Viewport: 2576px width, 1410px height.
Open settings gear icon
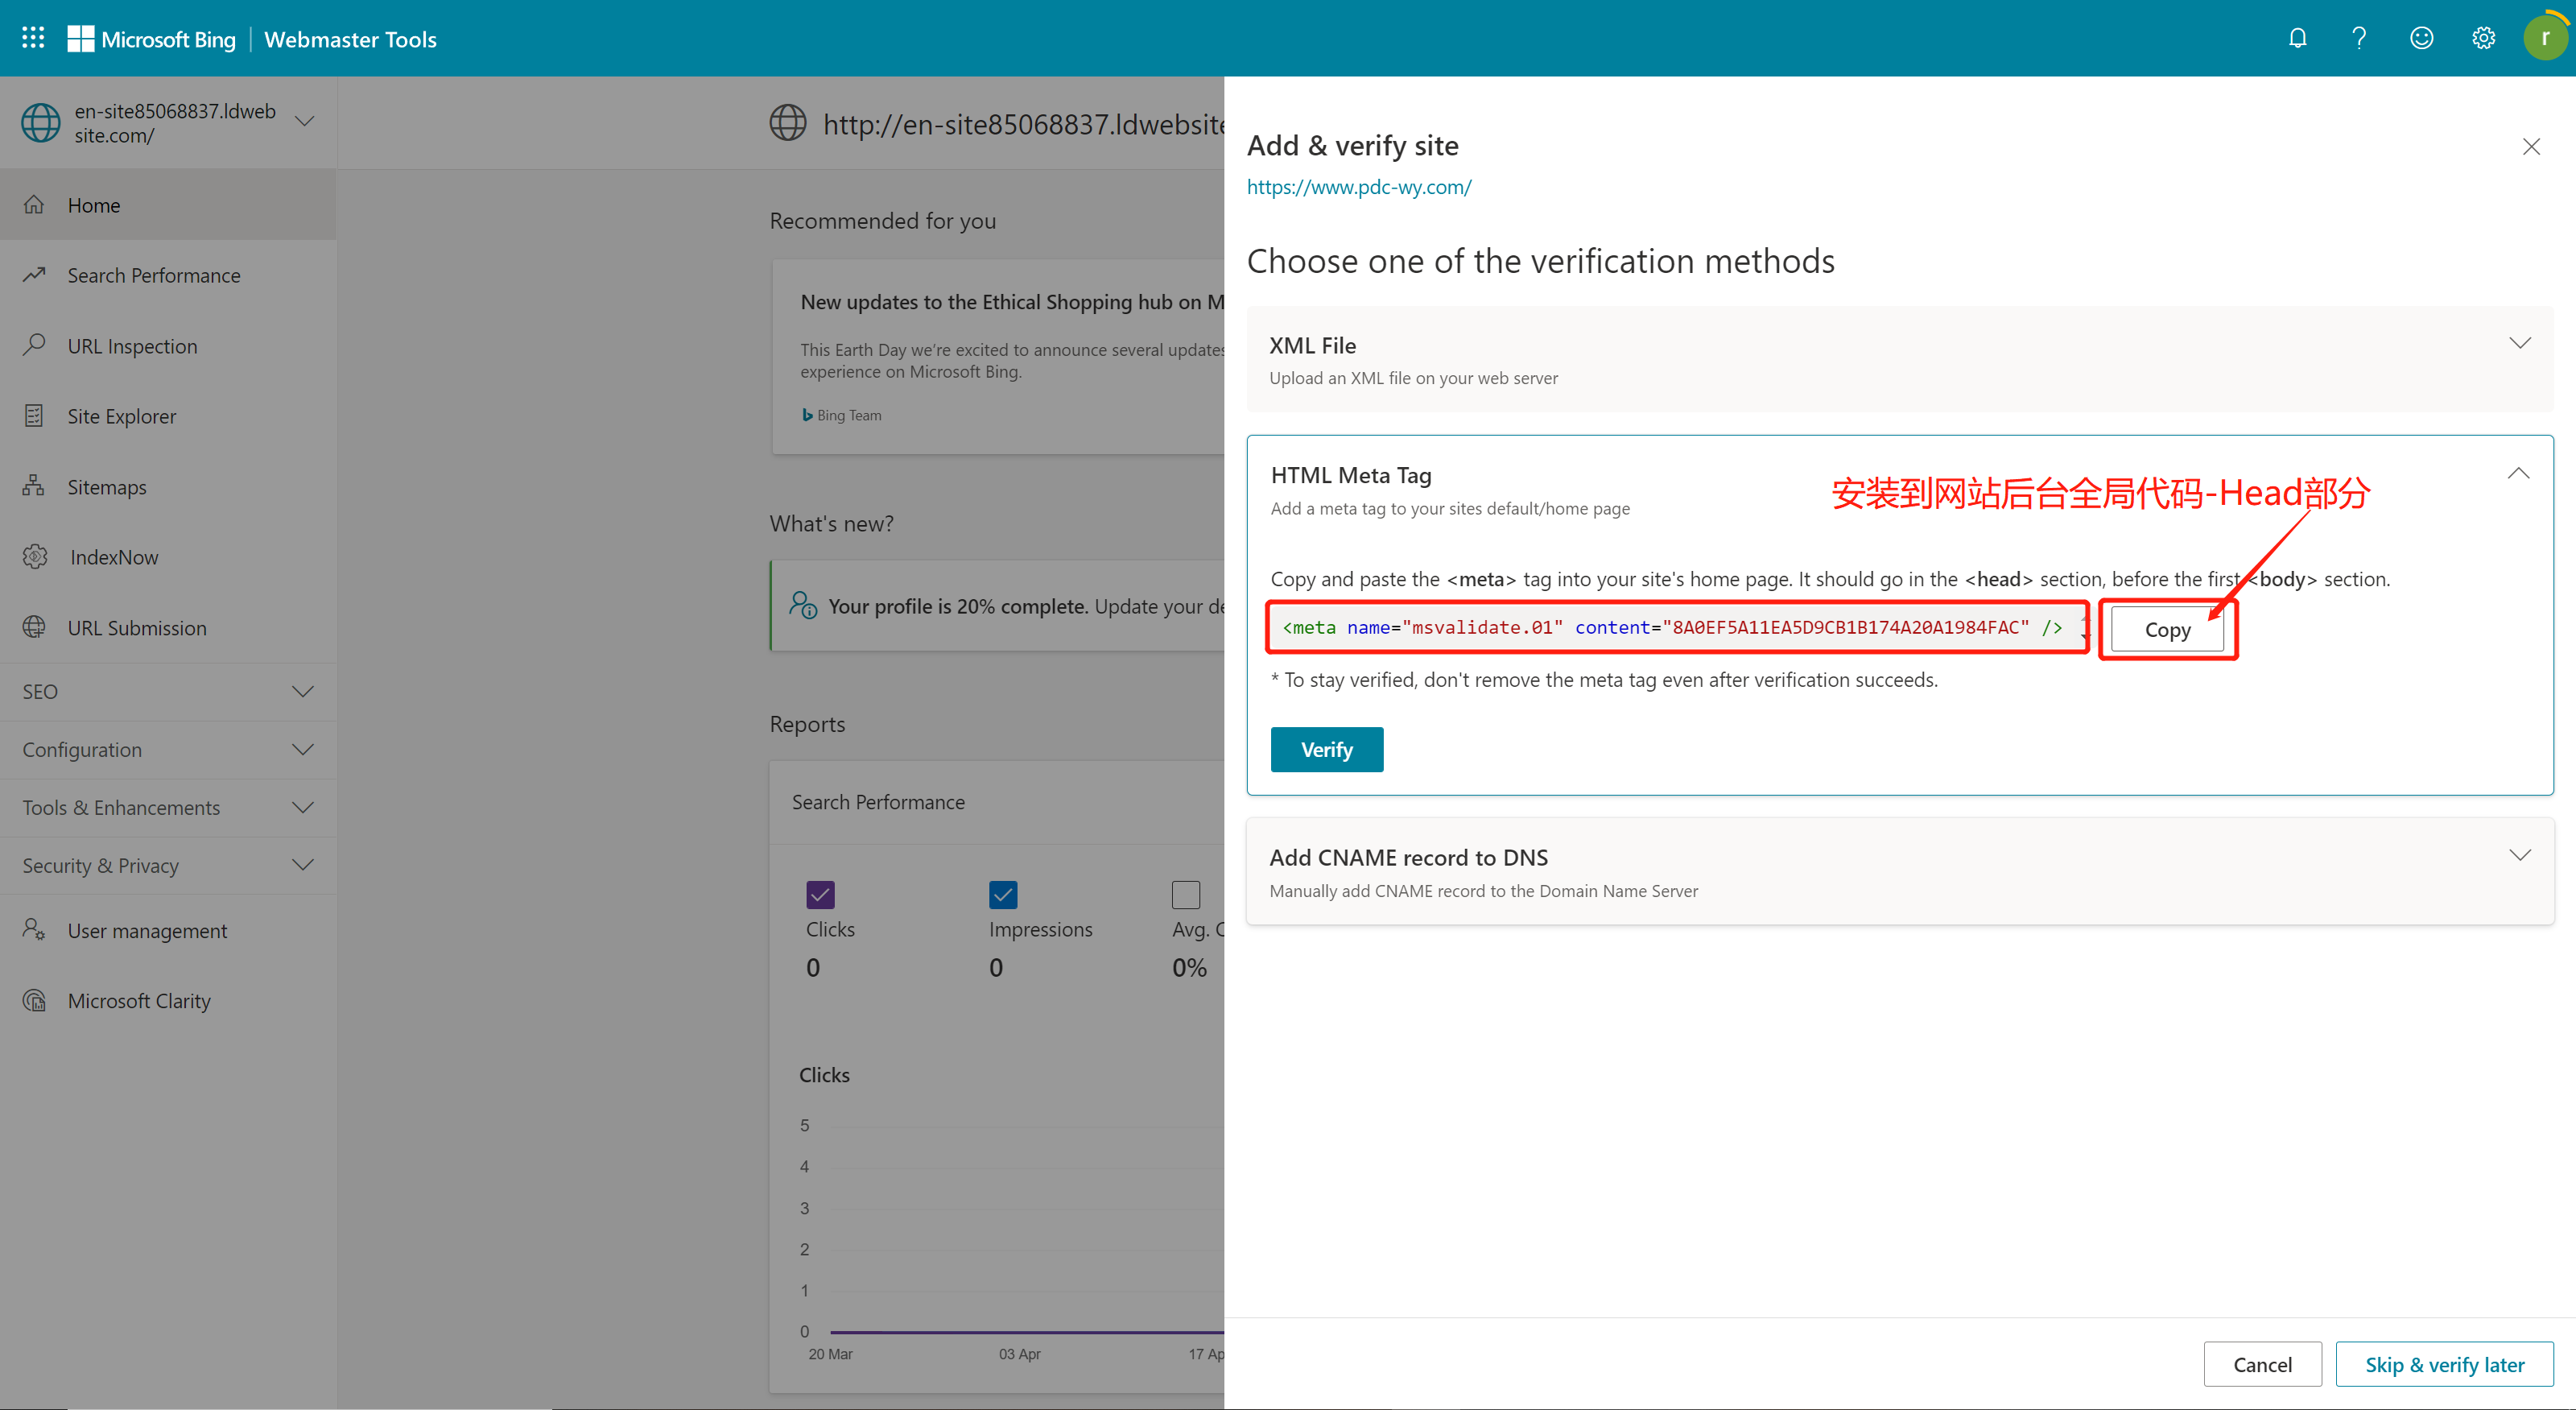pos(2483,38)
